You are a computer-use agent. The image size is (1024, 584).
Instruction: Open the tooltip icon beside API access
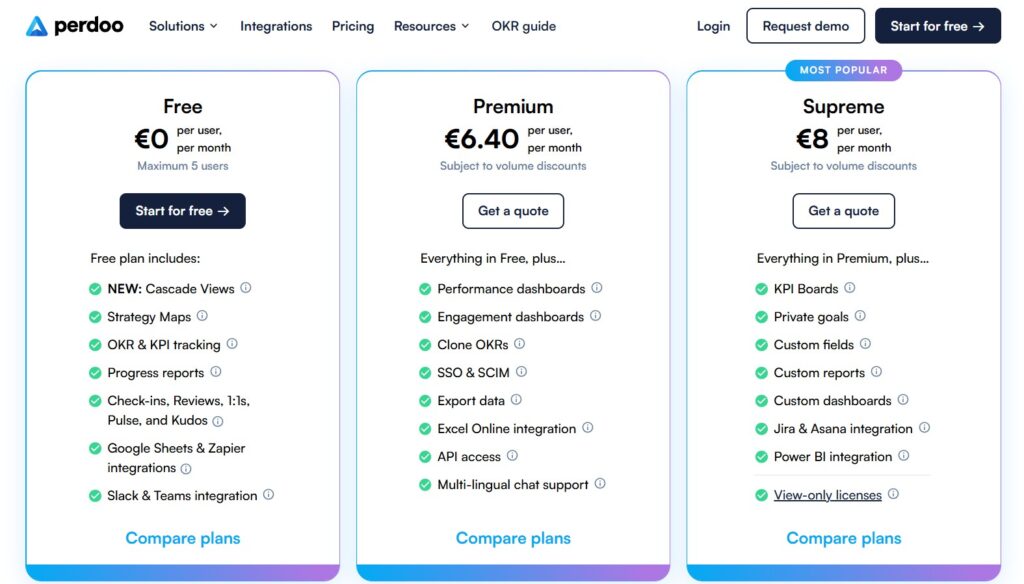(x=511, y=455)
